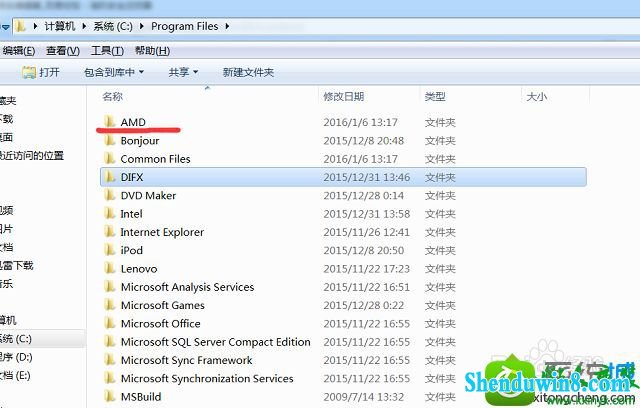Click the Bonjour folder icon
This screenshot has height=408, width=640.
pos(109,140)
